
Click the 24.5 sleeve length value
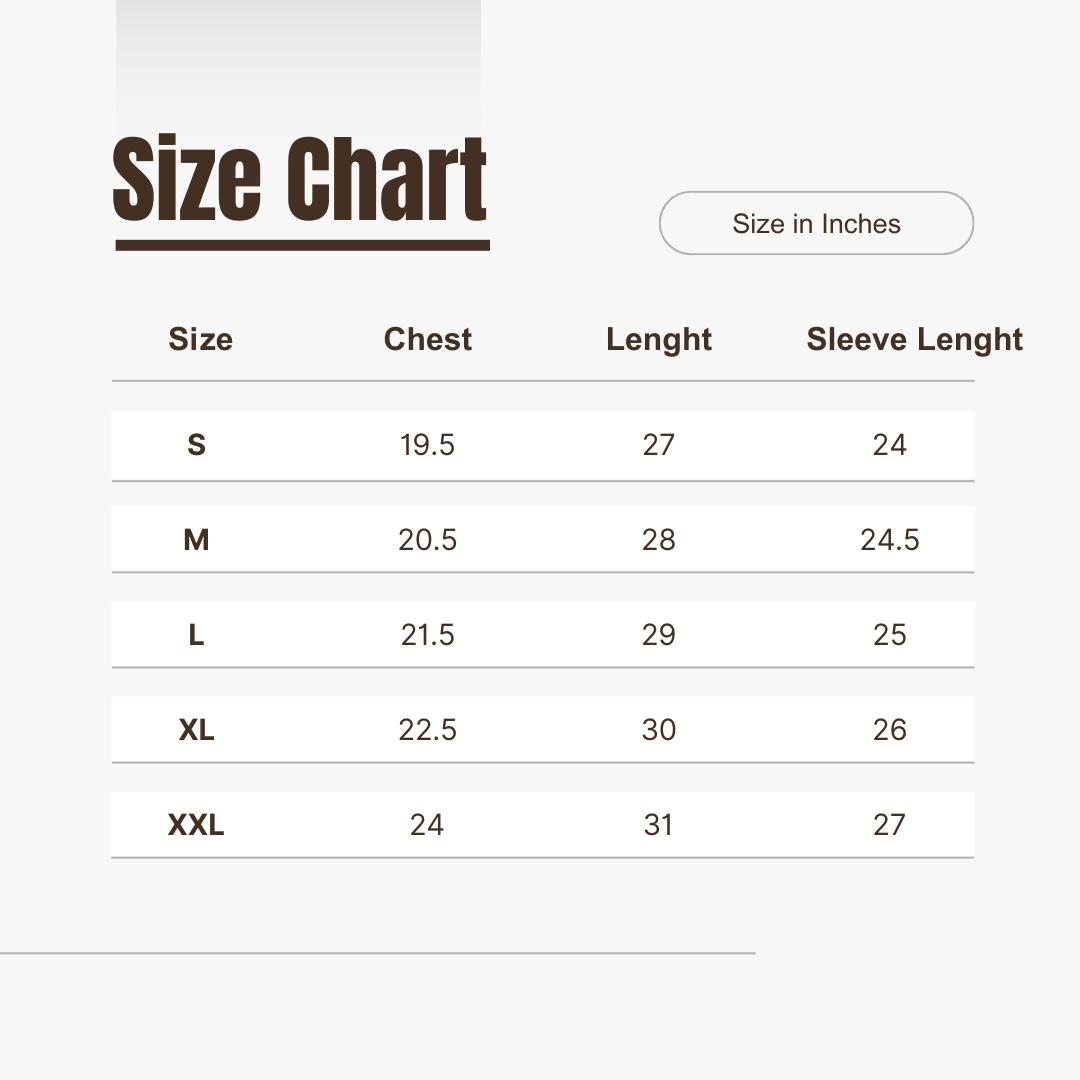[889, 540]
